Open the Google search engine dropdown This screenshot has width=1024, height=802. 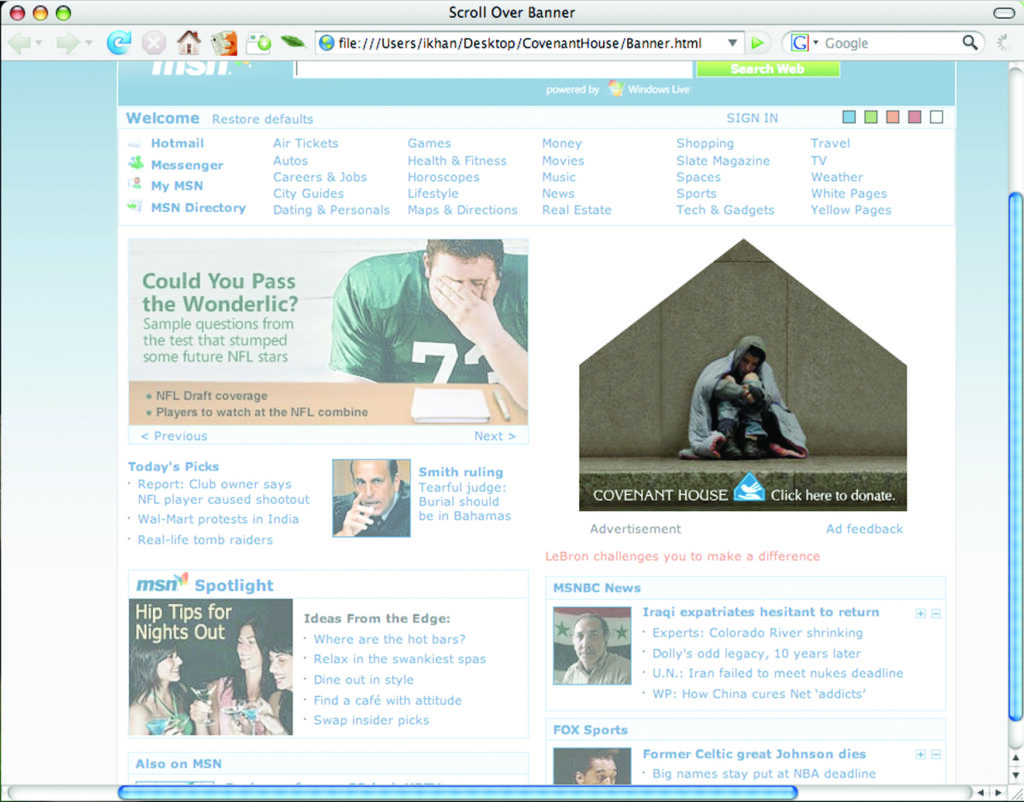click(815, 42)
